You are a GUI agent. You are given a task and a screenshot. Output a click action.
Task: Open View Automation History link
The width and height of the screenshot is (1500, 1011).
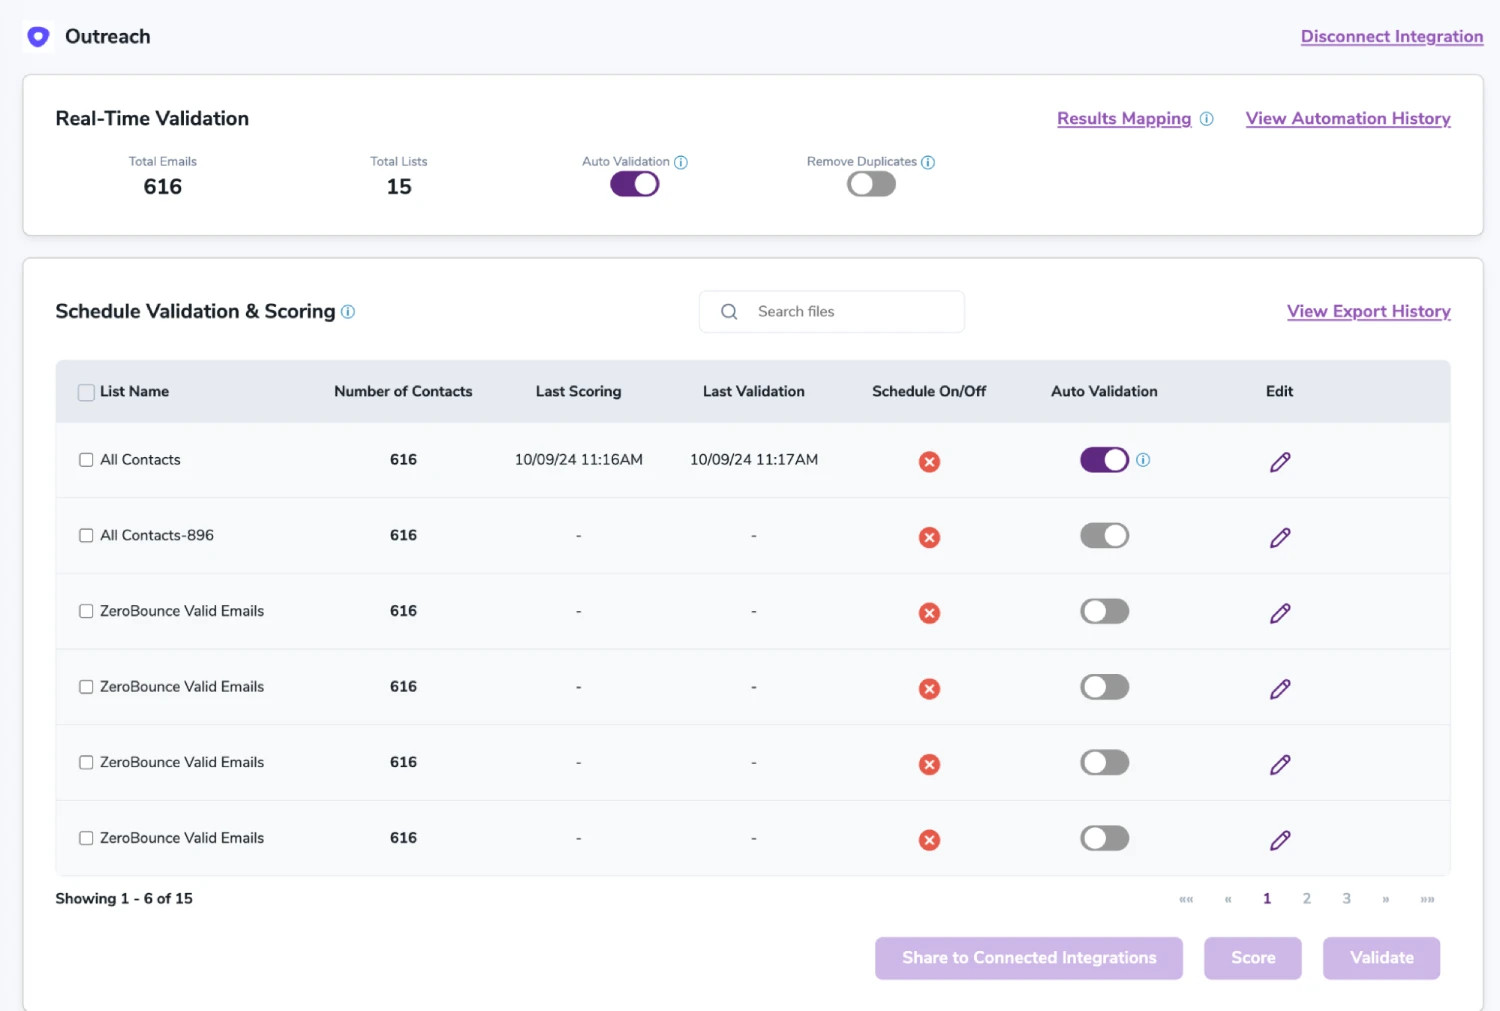point(1347,119)
